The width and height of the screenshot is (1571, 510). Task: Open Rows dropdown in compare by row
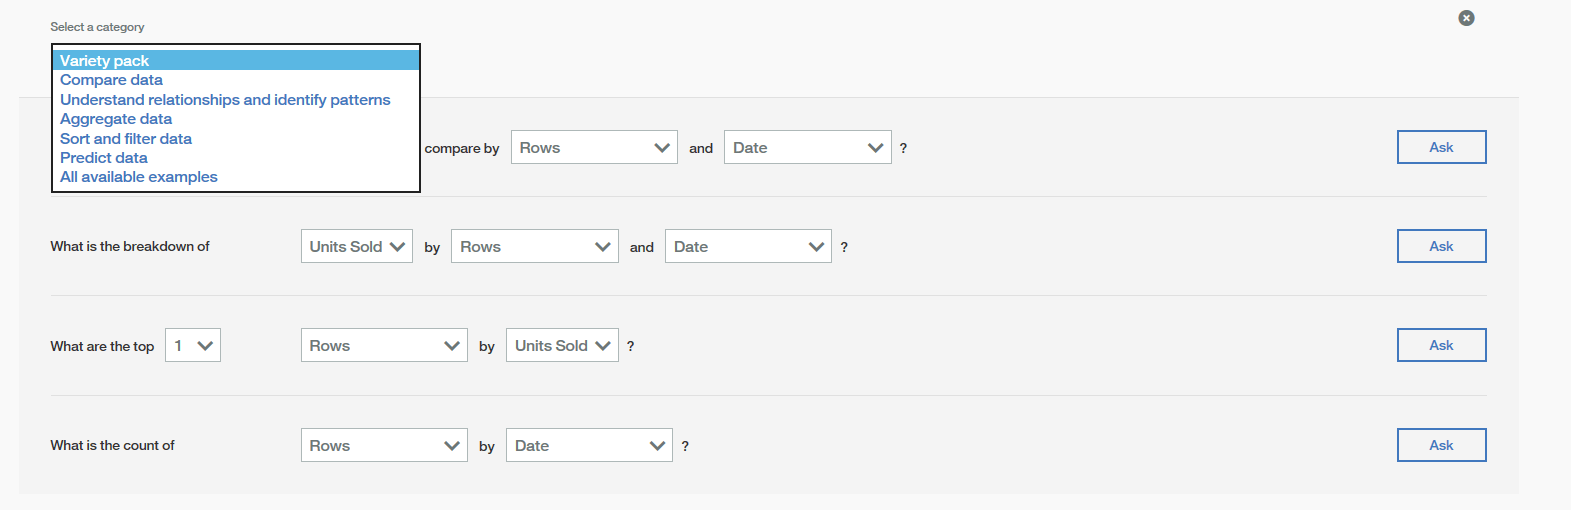[594, 147]
